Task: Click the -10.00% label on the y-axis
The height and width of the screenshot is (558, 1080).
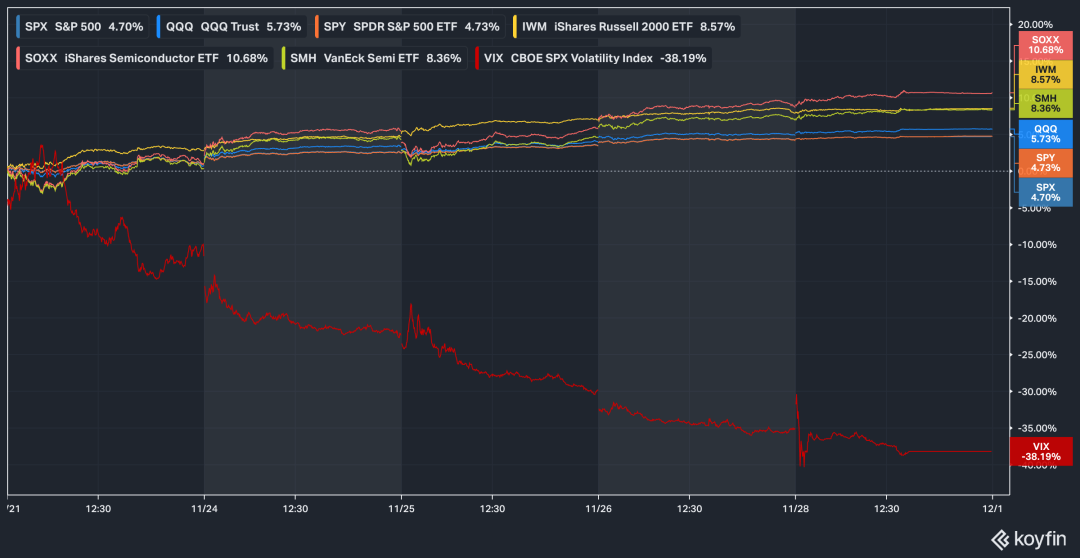Action: point(1036,245)
